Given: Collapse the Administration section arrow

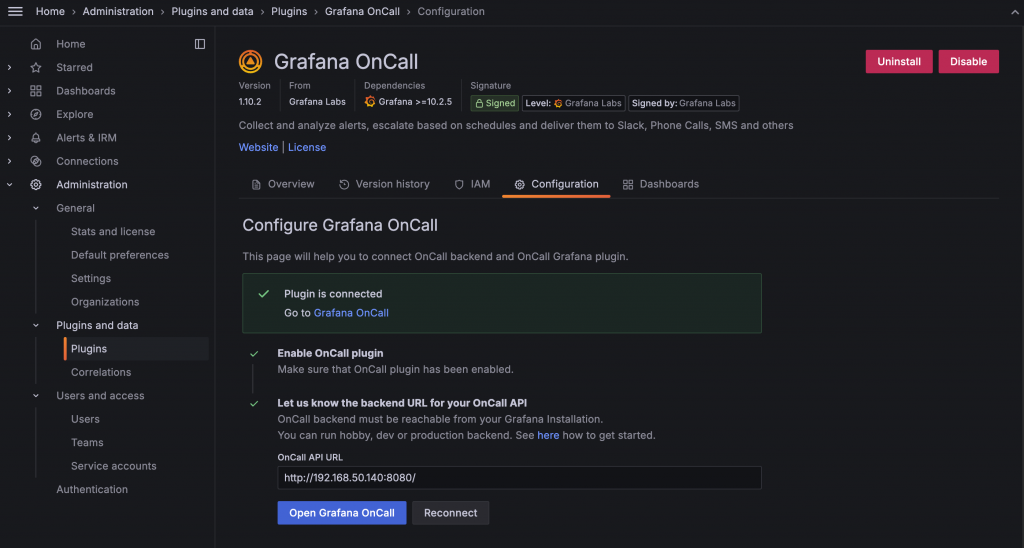Looking at the screenshot, I should 9,185.
